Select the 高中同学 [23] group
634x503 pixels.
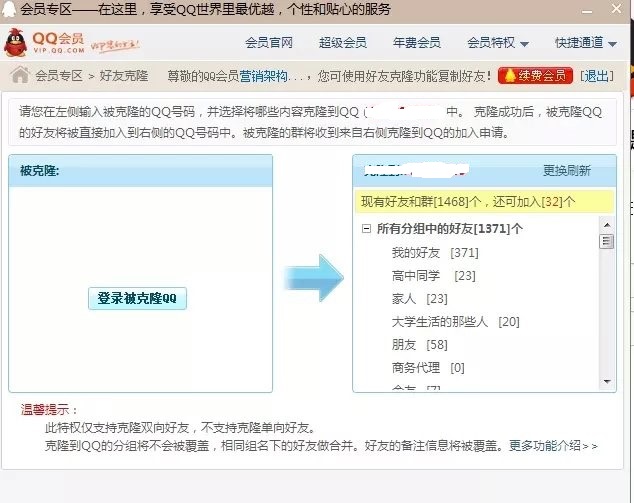[x=433, y=276]
